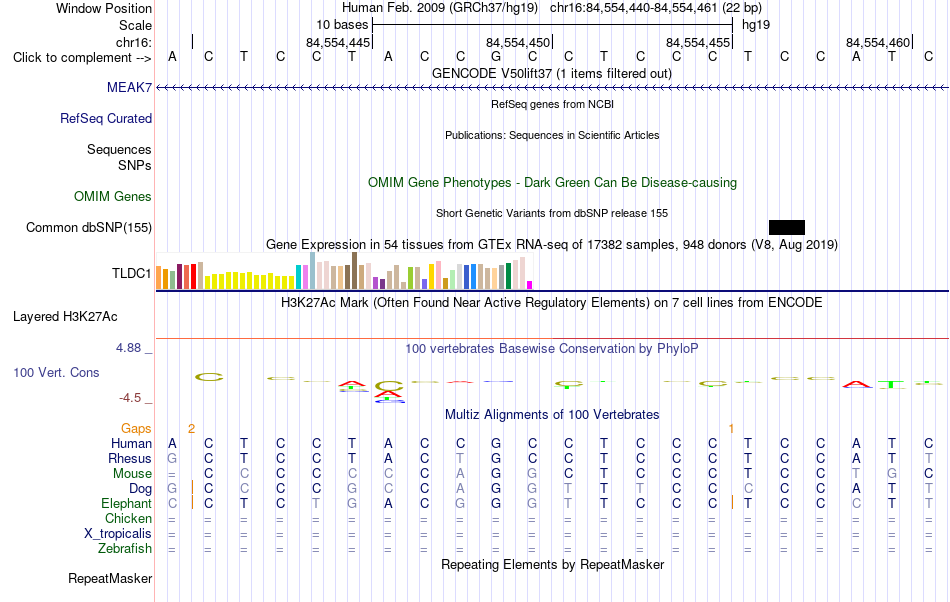The width and height of the screenshot is (950, 602).
Task: Click the Elephant species row label
Action: point(127,503)
